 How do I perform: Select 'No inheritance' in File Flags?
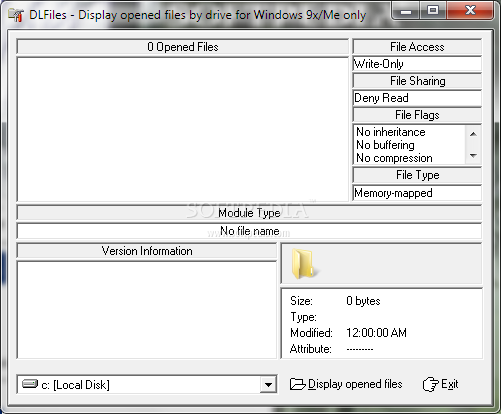coord(391,132)
